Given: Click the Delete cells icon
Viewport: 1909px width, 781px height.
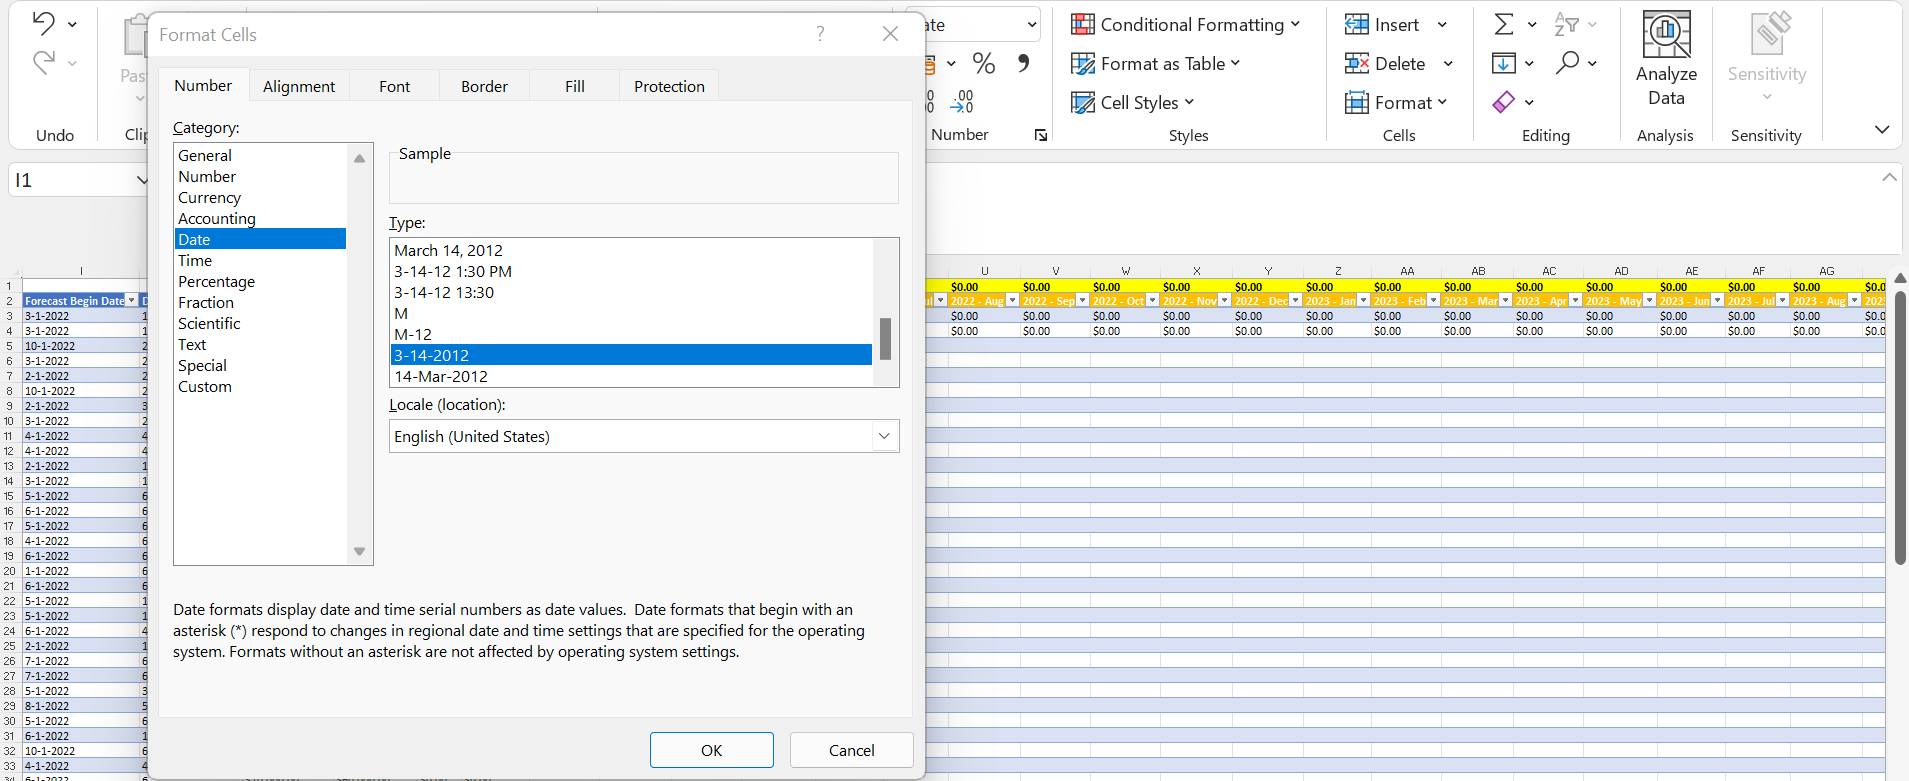Looking at the screenshot, I should (x=1357, y=64).
